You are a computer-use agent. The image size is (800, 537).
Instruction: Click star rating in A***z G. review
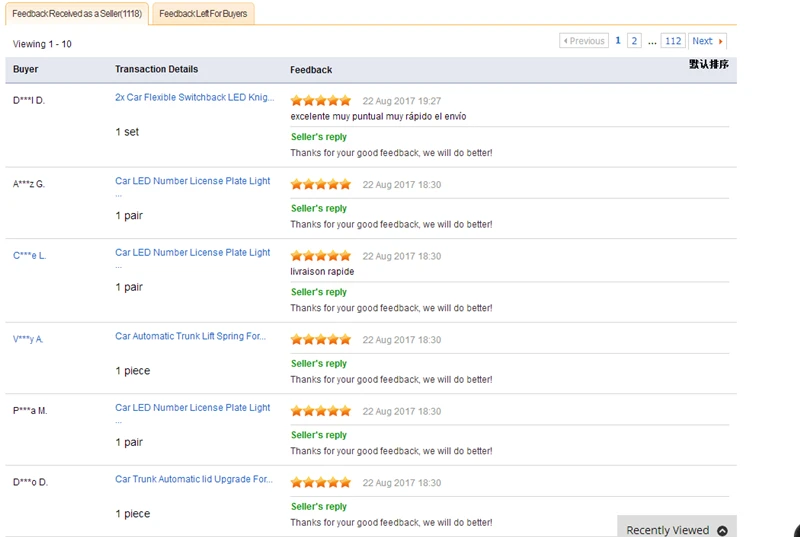pyautogui.click(x=321, y=184)
